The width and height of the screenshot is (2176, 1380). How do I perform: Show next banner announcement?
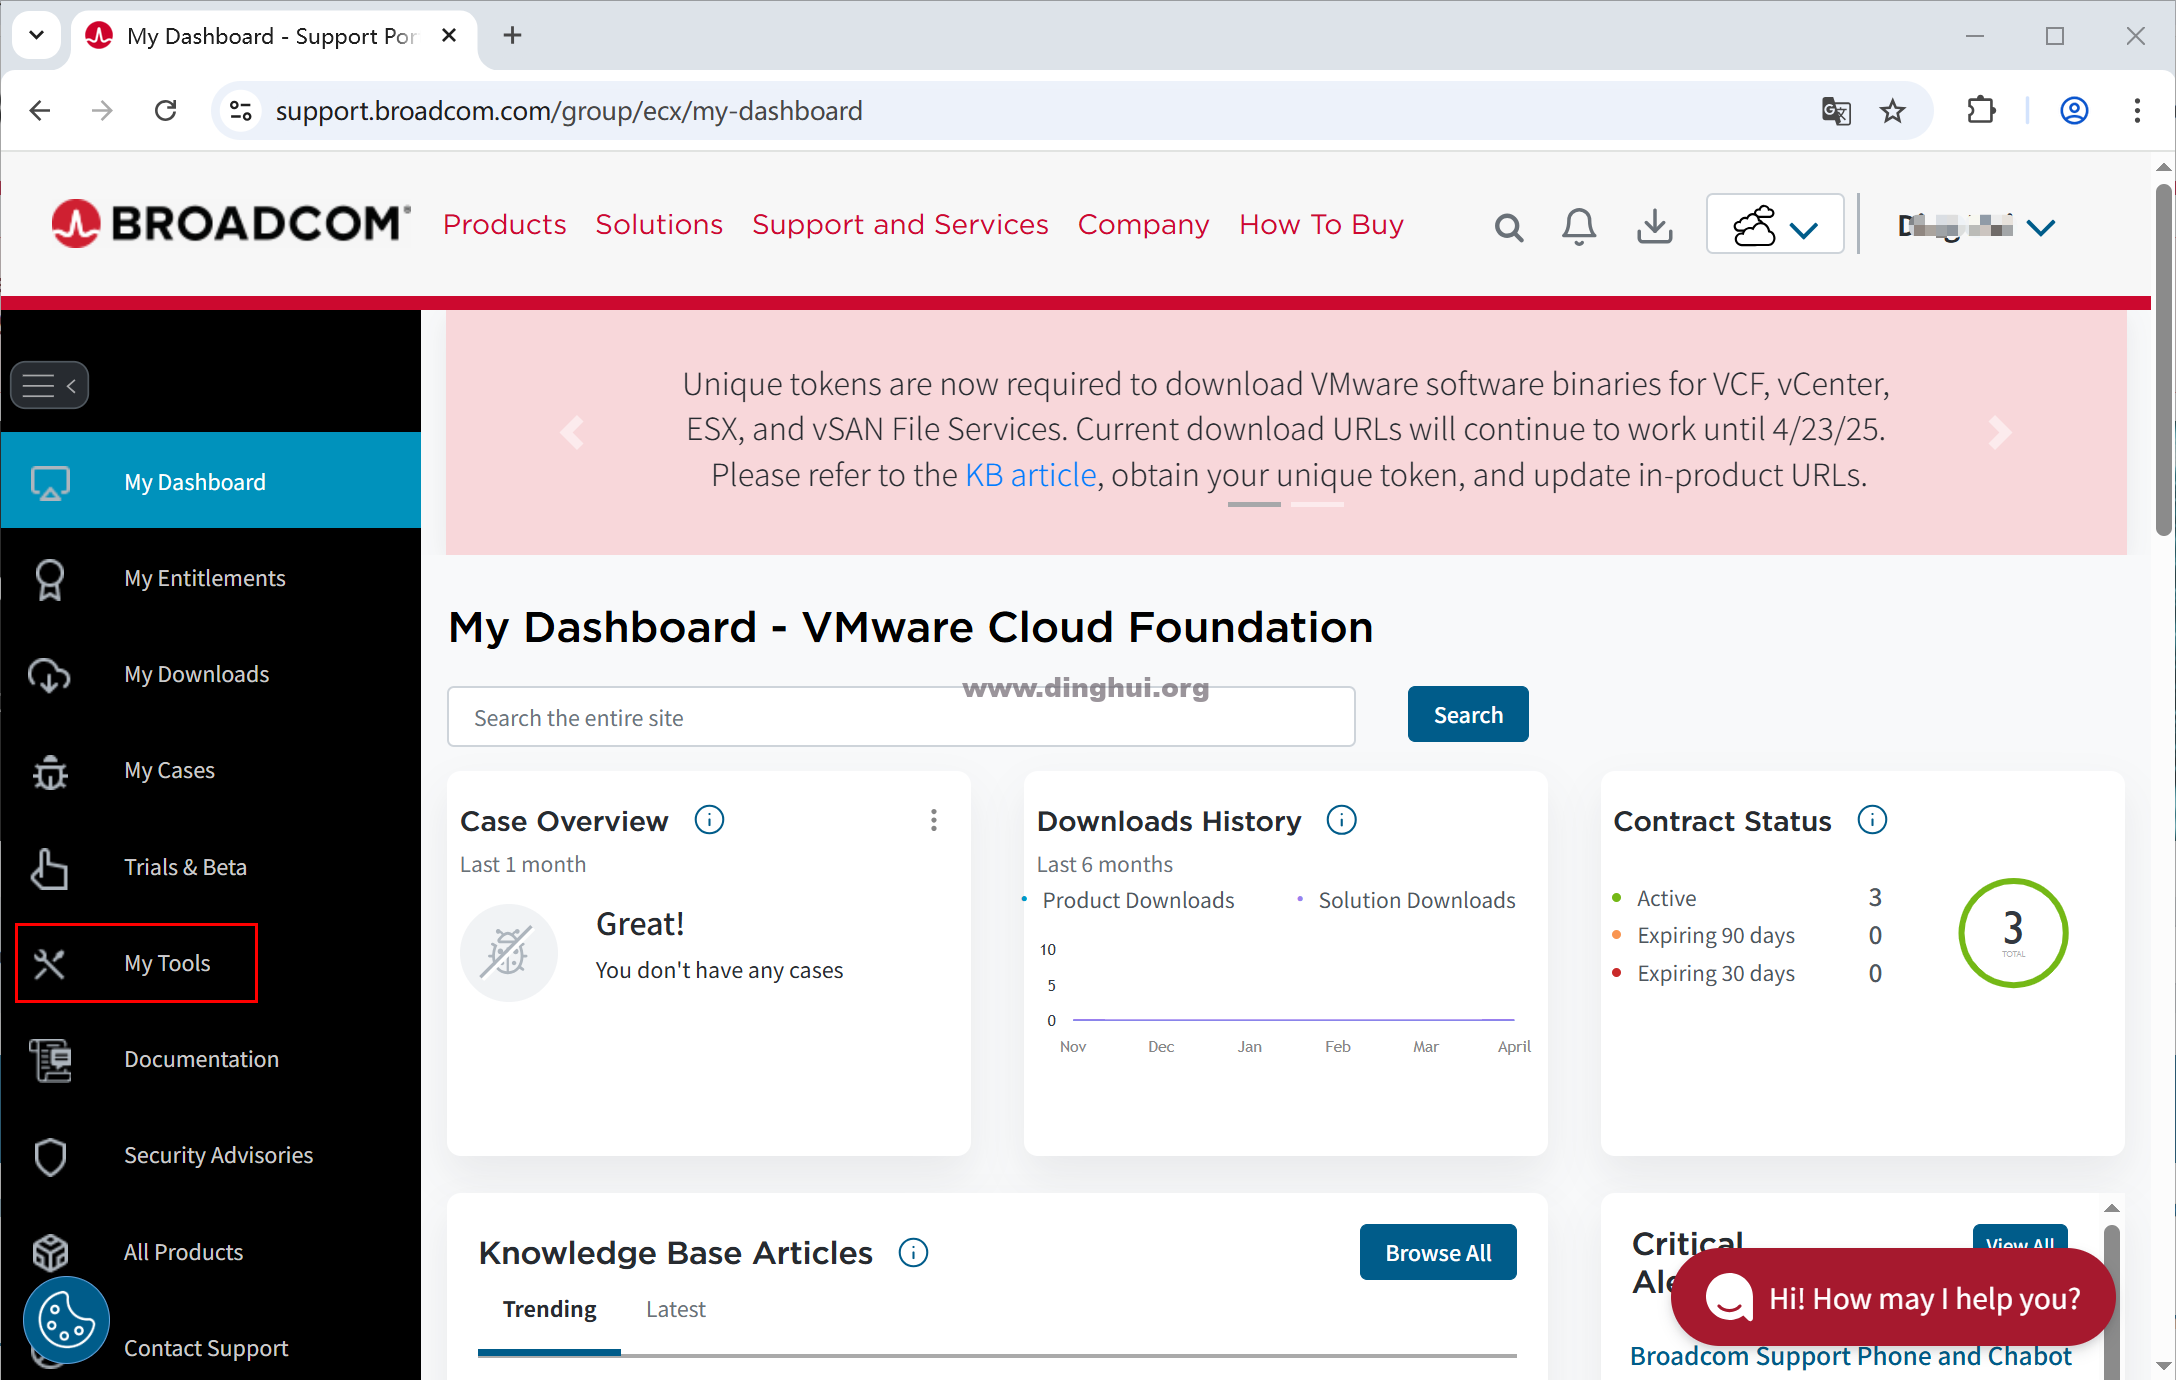click(x=2000, y=433)
